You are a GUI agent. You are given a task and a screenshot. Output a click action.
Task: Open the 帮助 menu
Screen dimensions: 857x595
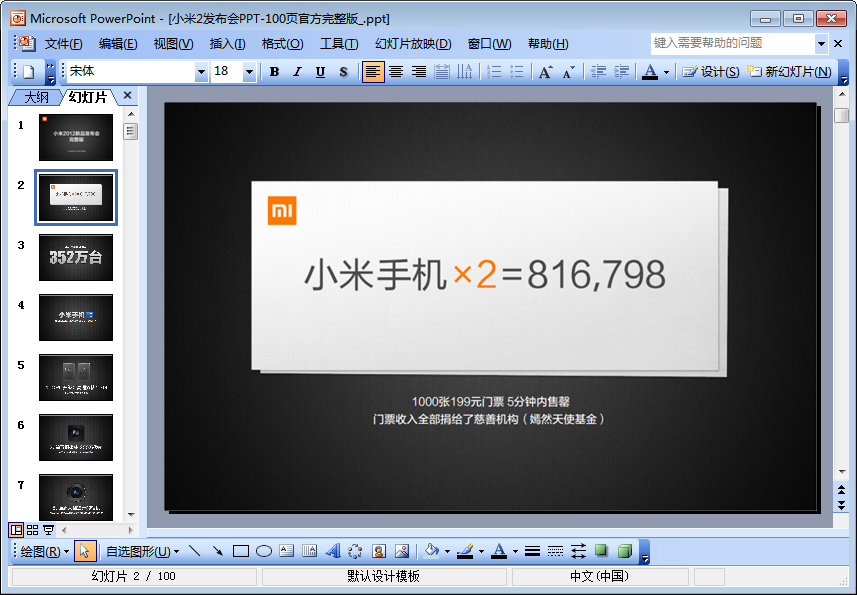click(x=548, y=44)
